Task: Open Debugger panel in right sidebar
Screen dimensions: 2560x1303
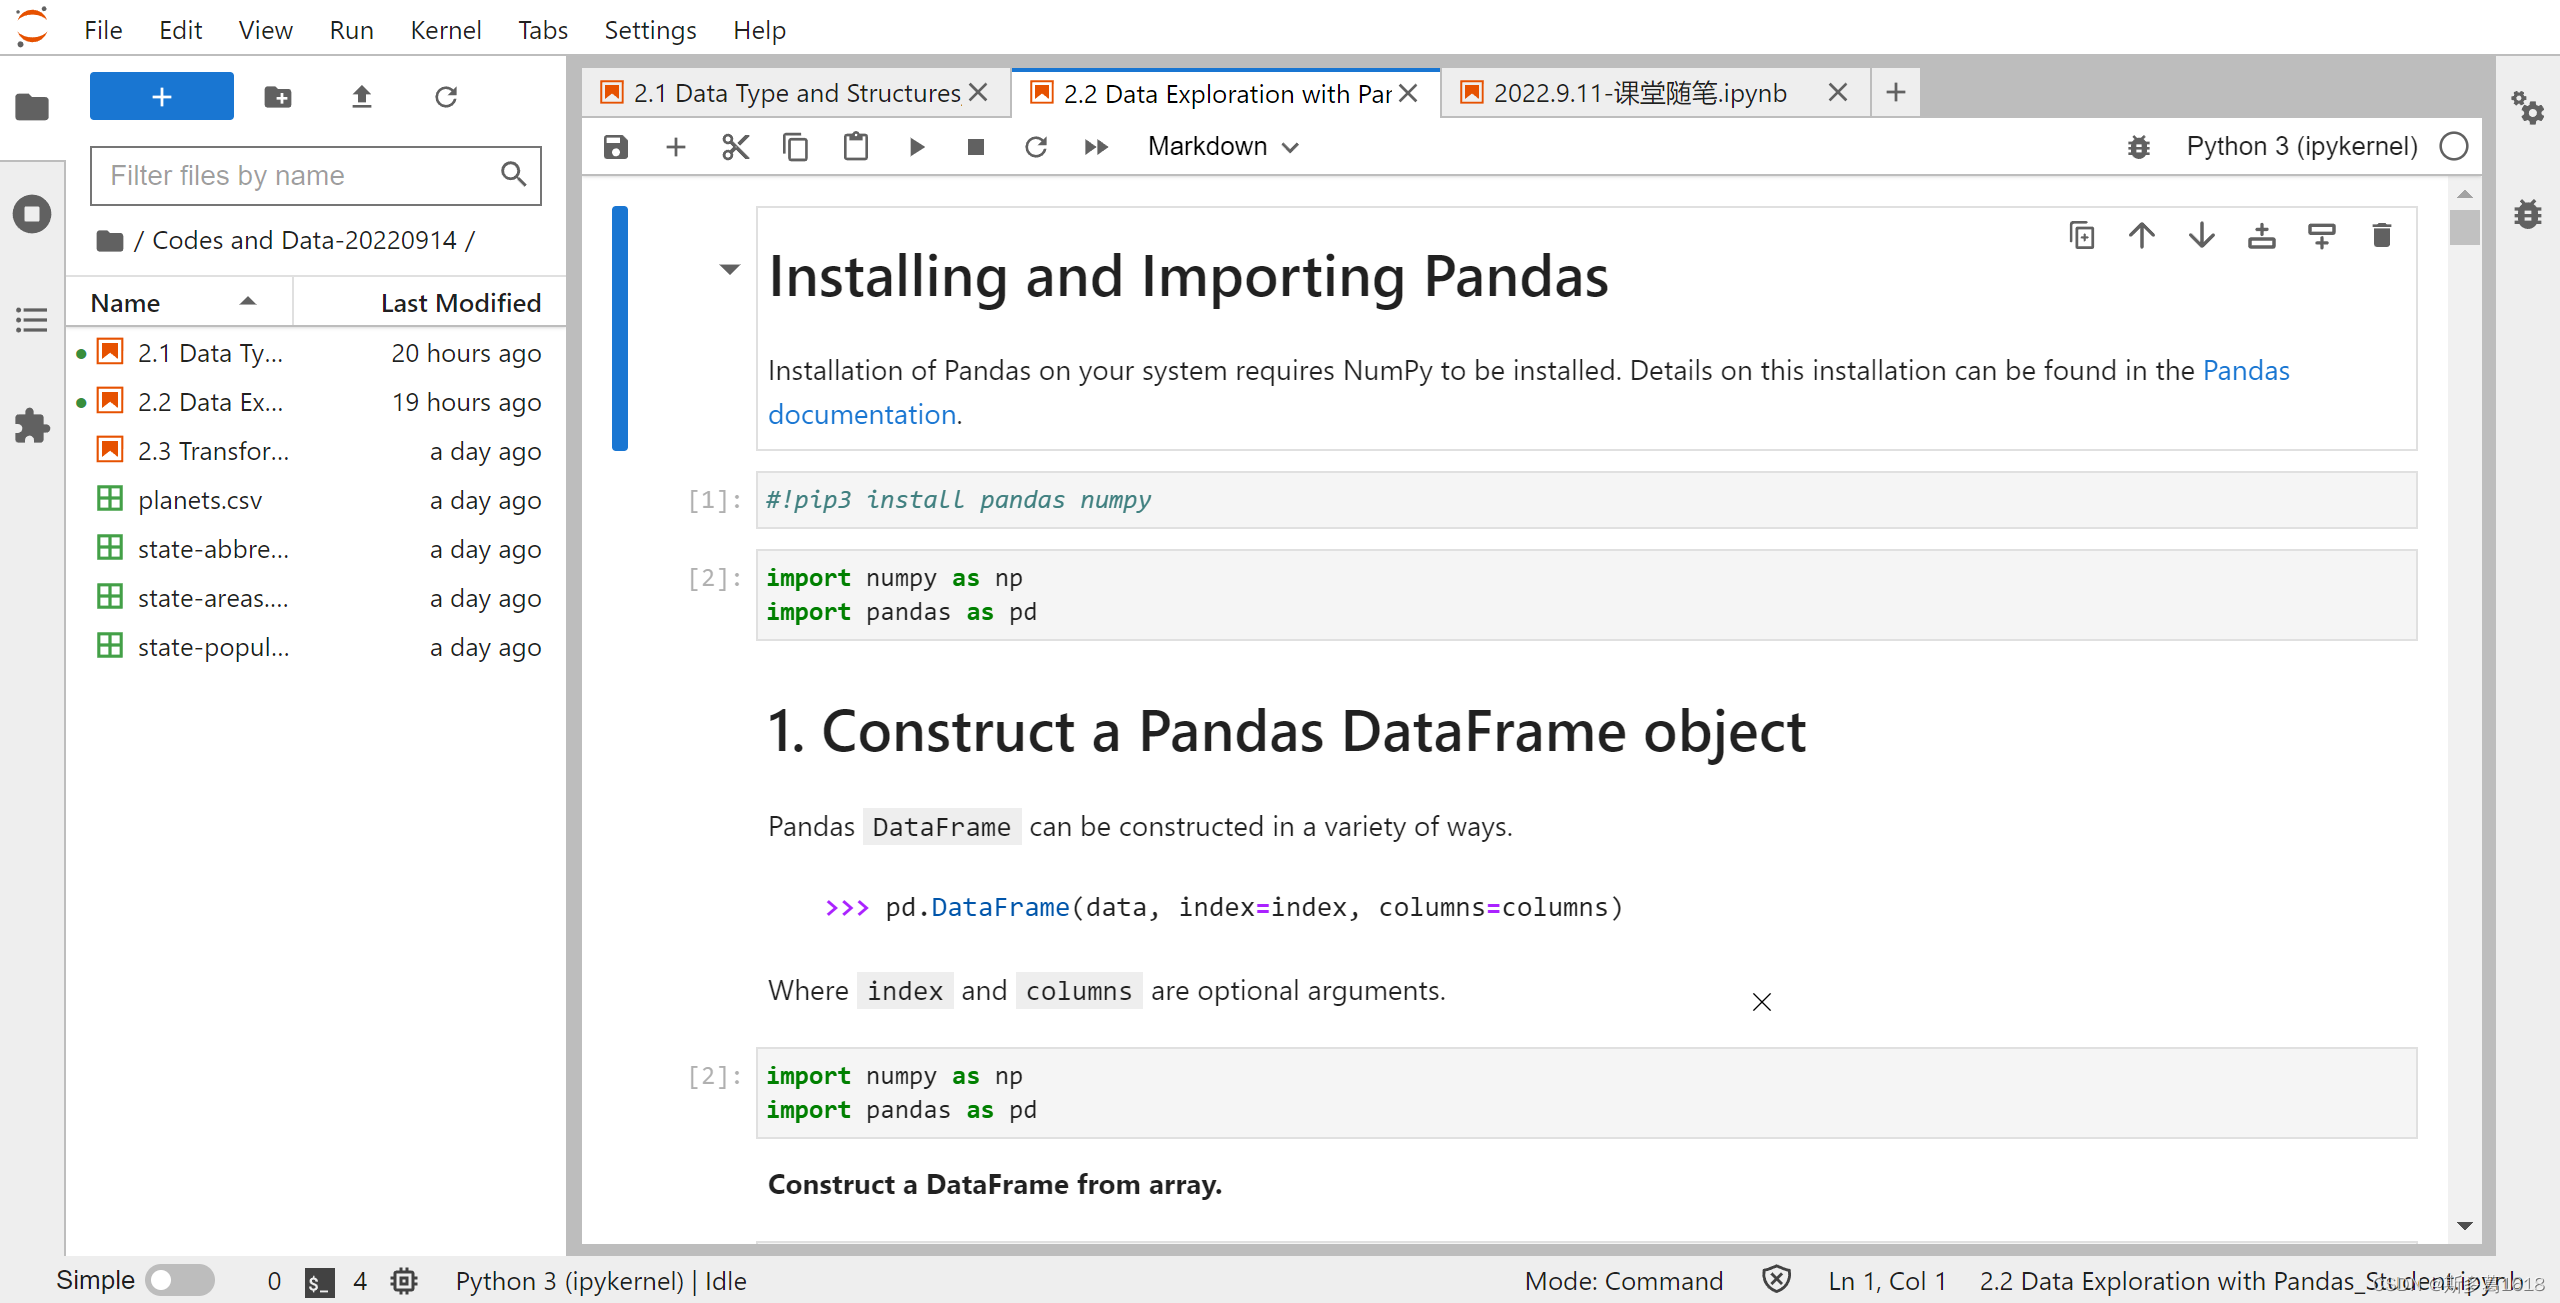Action: (2527, 214)
